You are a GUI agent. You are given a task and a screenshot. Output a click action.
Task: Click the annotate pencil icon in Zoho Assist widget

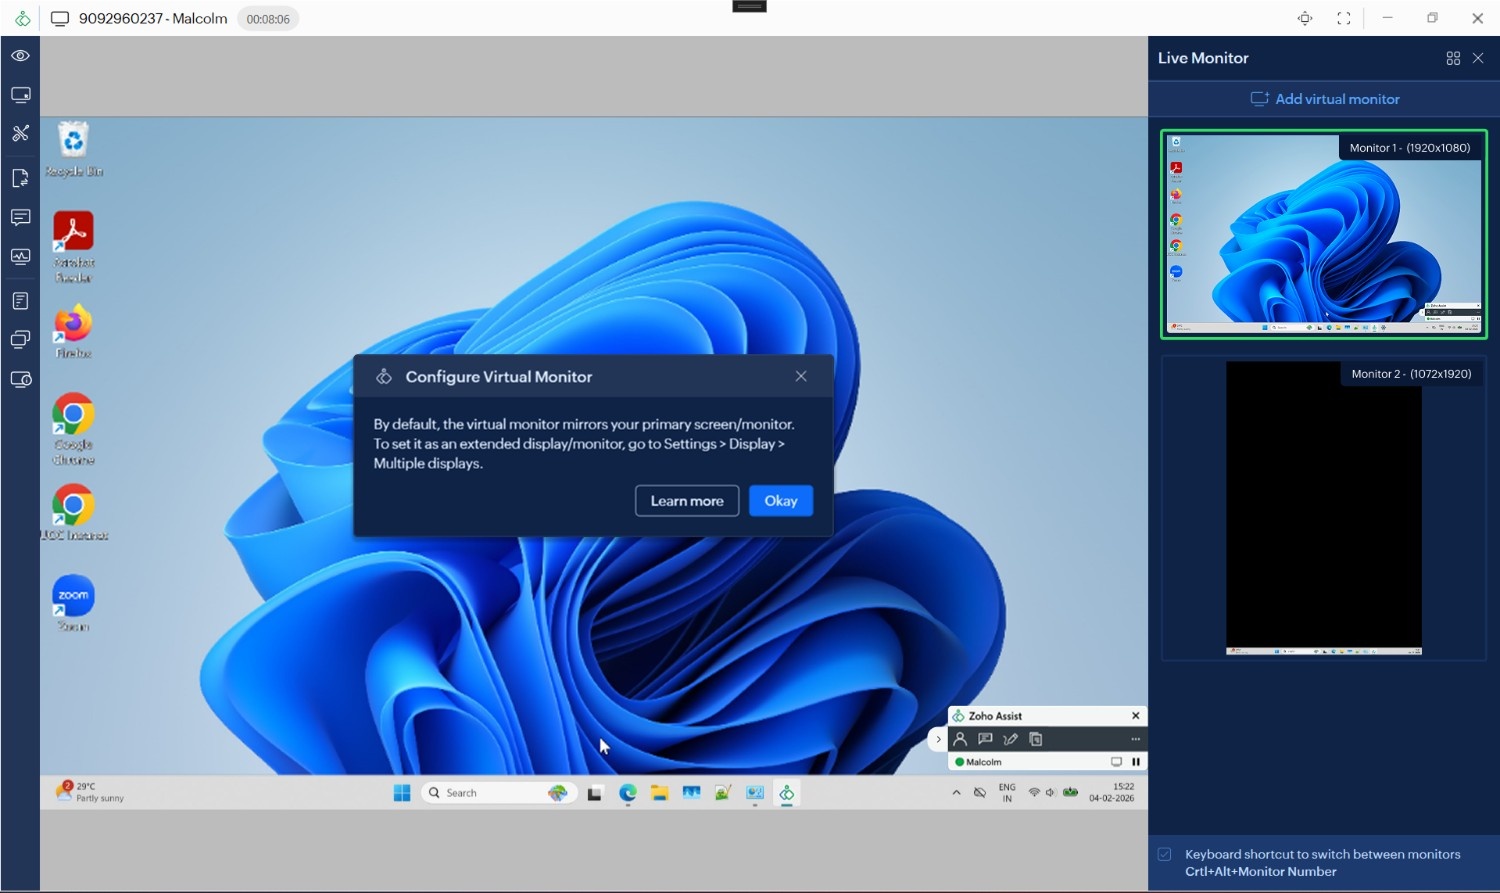click(1010, 739)
